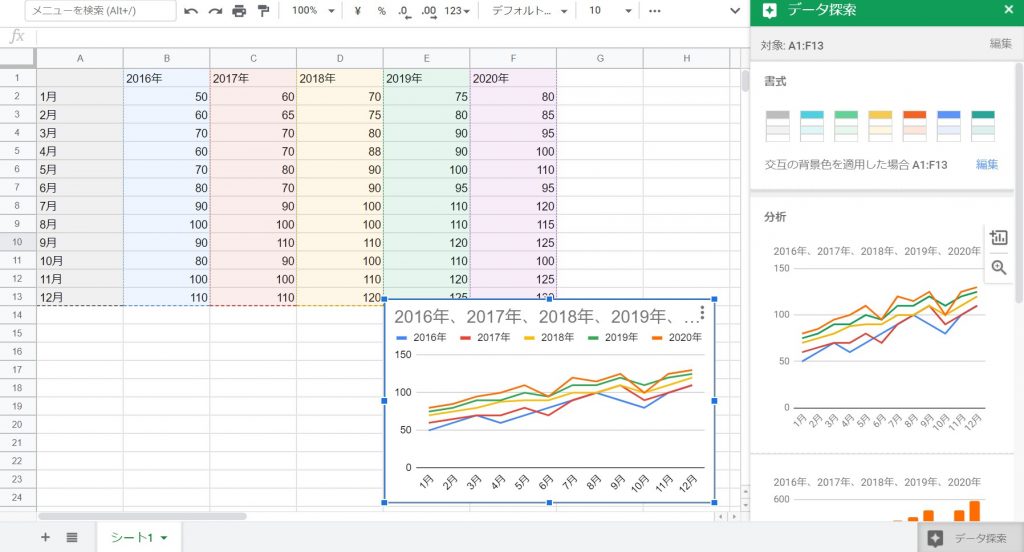Open the chart three-dot options menu
Viewport: 1024px width, 552px height.
(x=702, y=313)
